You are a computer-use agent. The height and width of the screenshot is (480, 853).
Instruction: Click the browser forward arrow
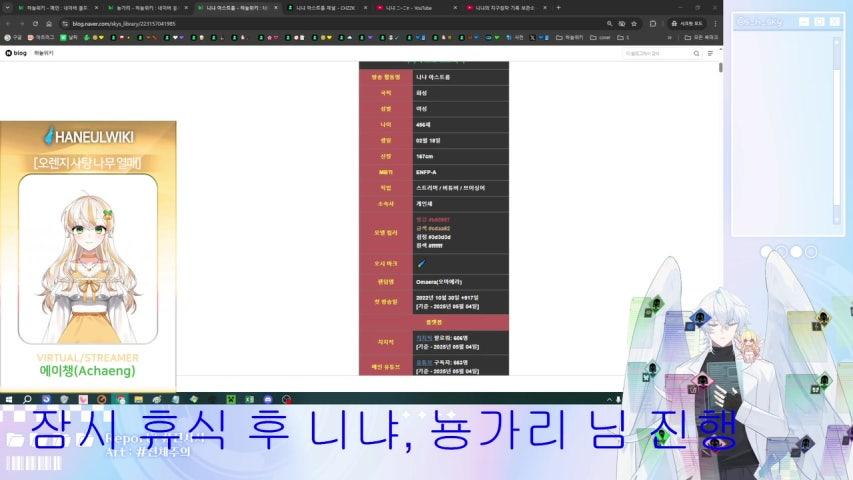tap(22, 24)
